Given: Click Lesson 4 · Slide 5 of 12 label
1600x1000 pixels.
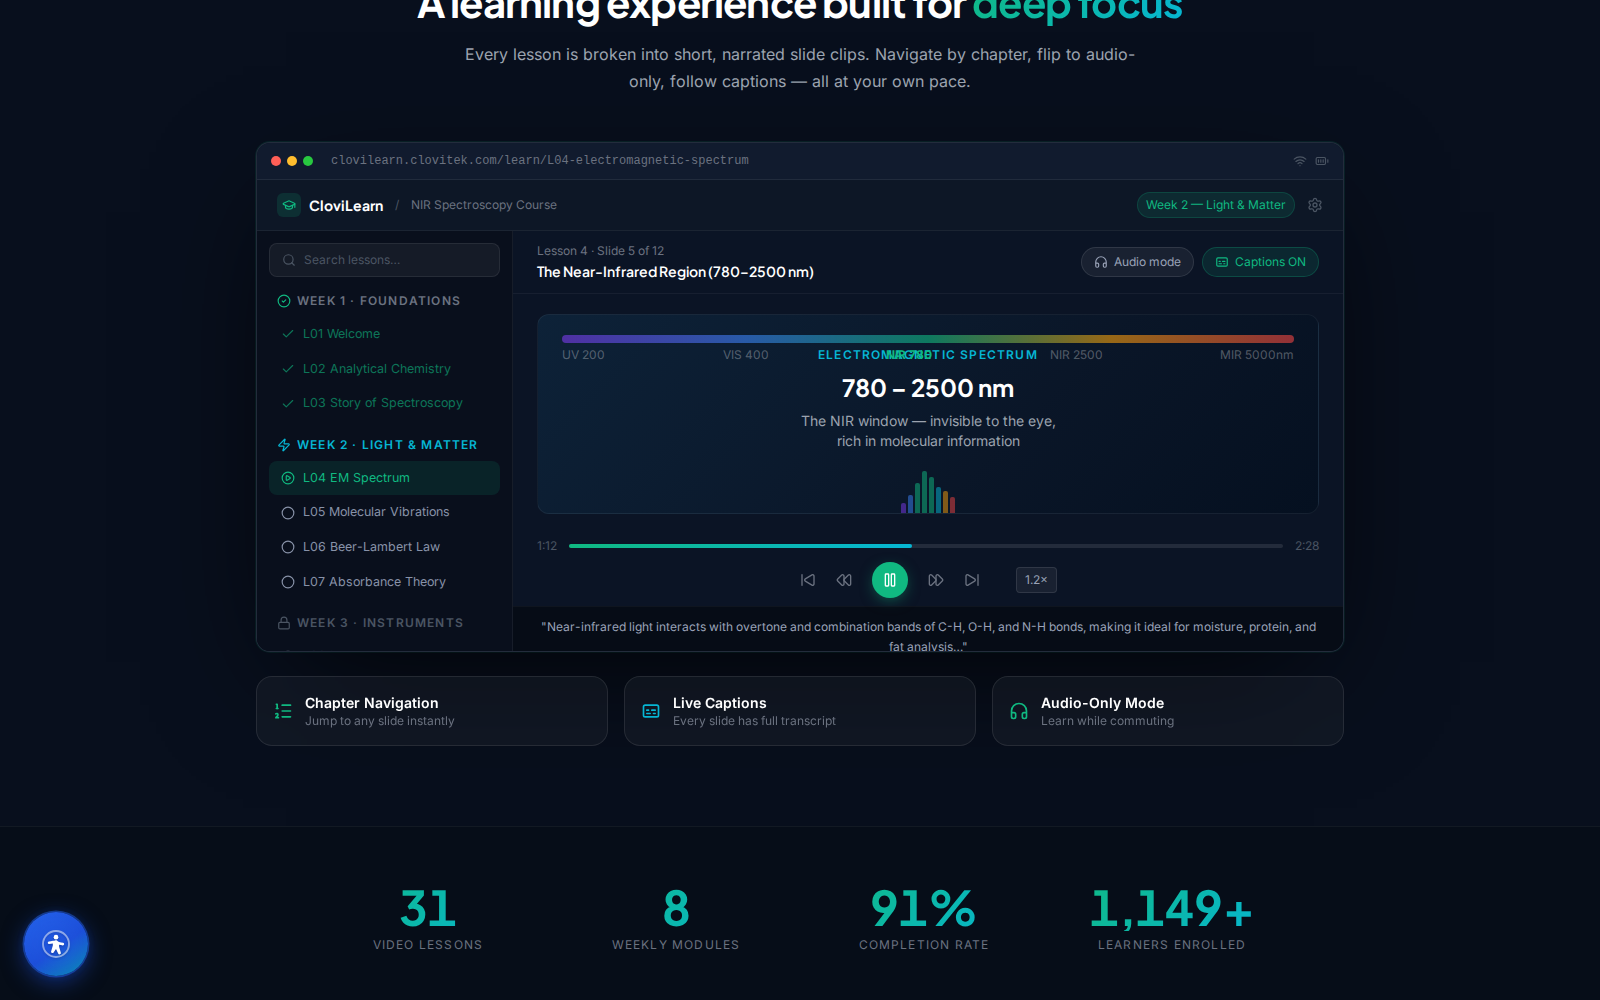Looking at the screenshot, I should pos(600,251).
